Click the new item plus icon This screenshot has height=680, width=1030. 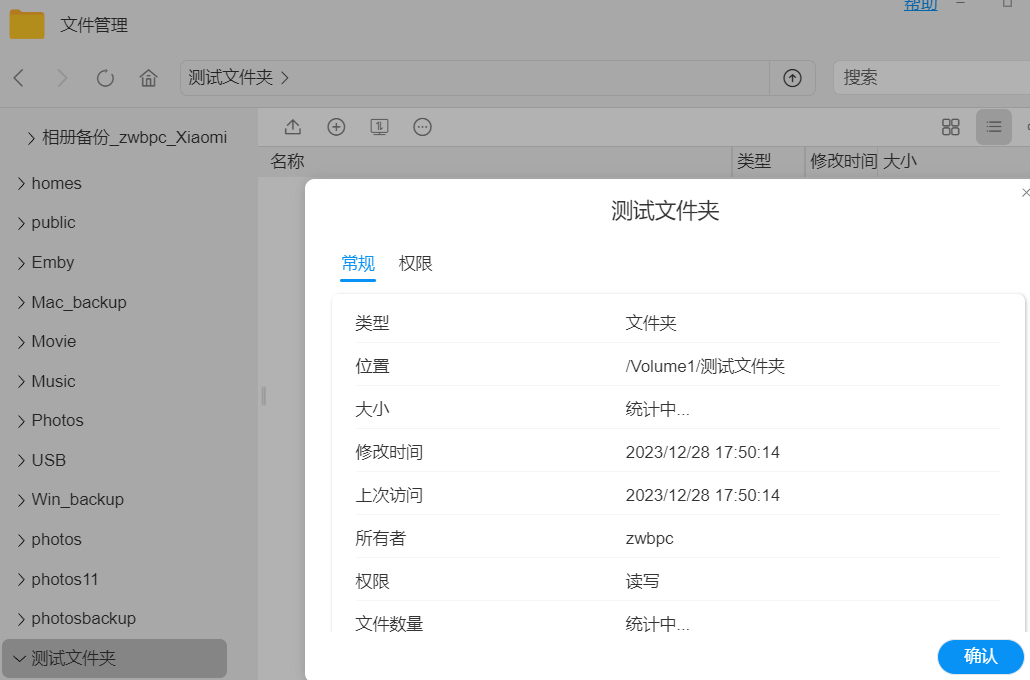336,127
